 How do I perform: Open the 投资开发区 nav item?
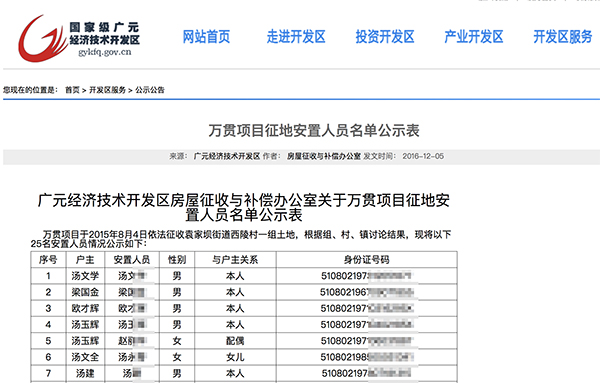point(385,37)
